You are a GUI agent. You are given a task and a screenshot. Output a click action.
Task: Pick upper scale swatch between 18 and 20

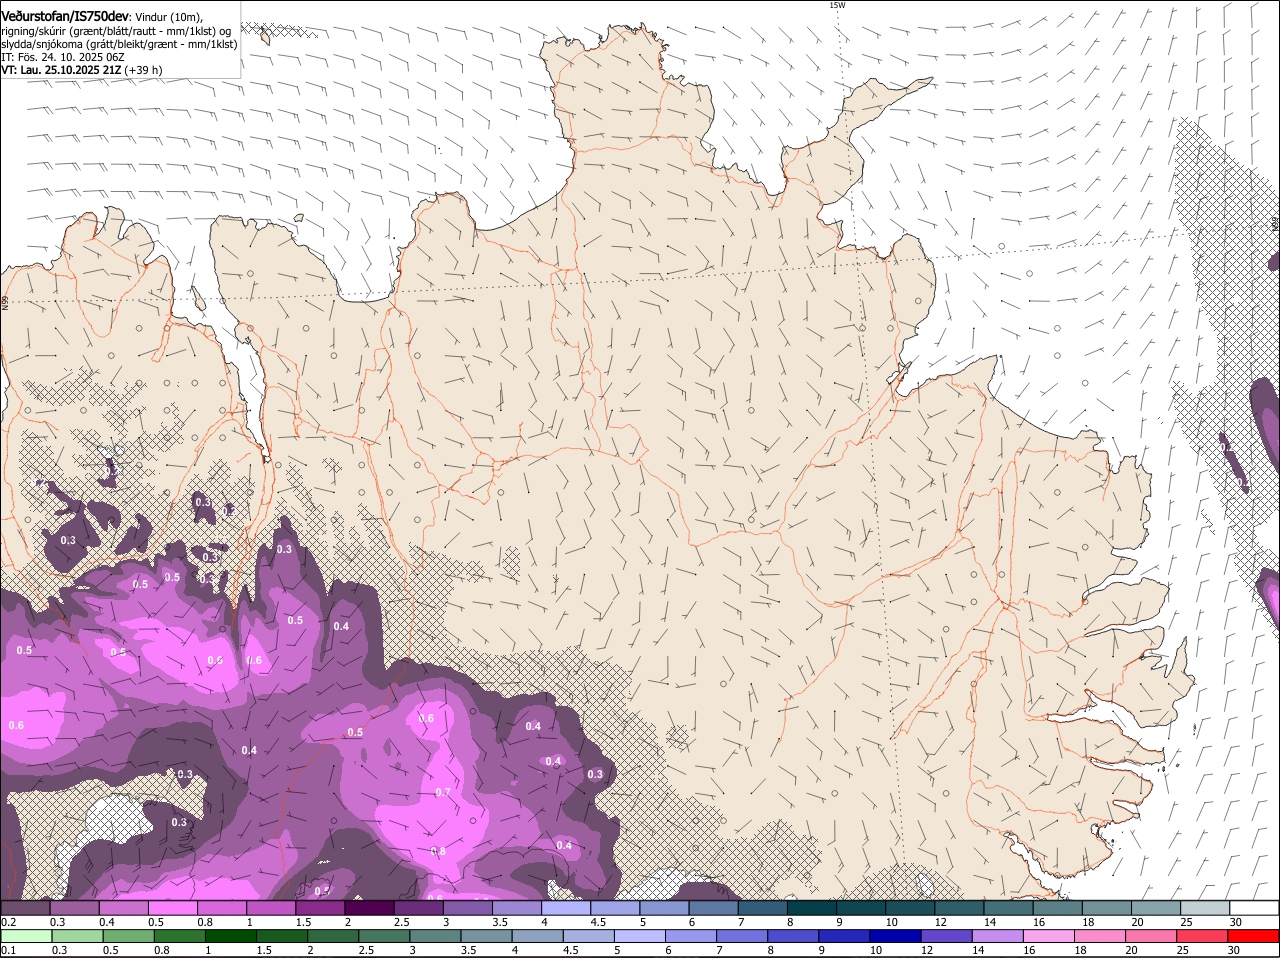[x=1106, y=908]
